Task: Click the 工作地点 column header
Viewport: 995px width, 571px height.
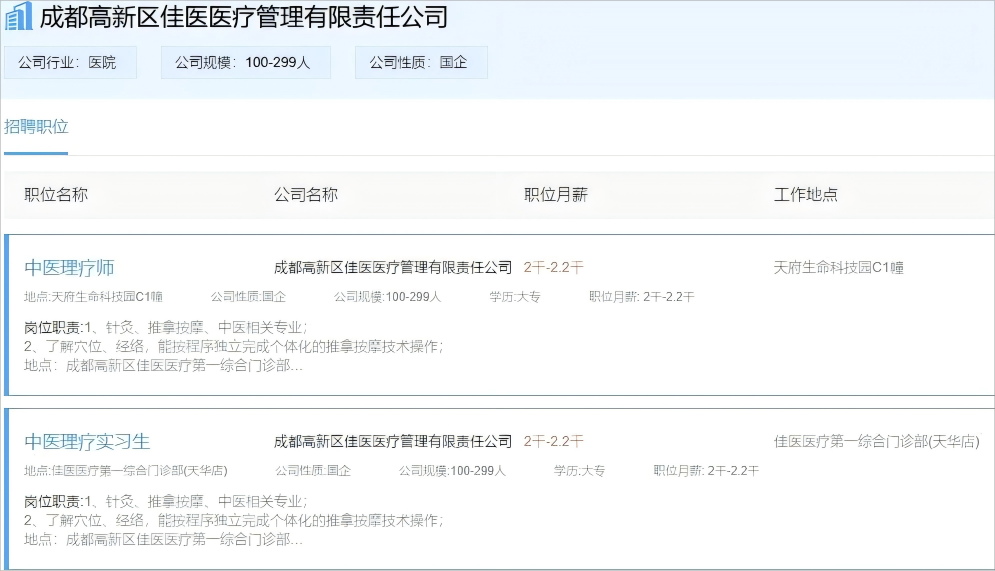Action: pyautogui.click(x=806, y=195)
